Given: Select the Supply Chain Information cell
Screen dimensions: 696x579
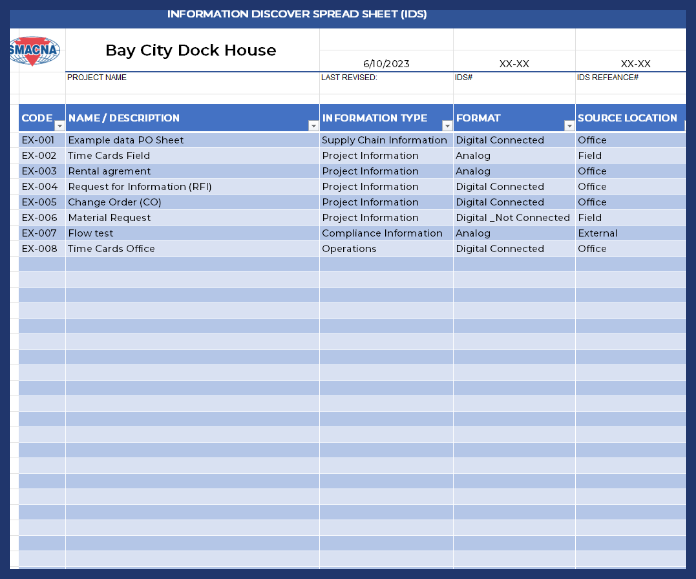Looking at the screenshot, I should 386,140.
